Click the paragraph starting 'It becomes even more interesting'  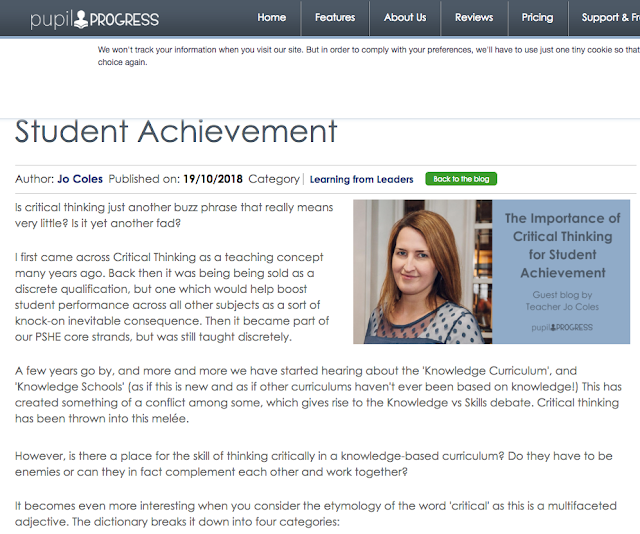click(x=316, y=514)
